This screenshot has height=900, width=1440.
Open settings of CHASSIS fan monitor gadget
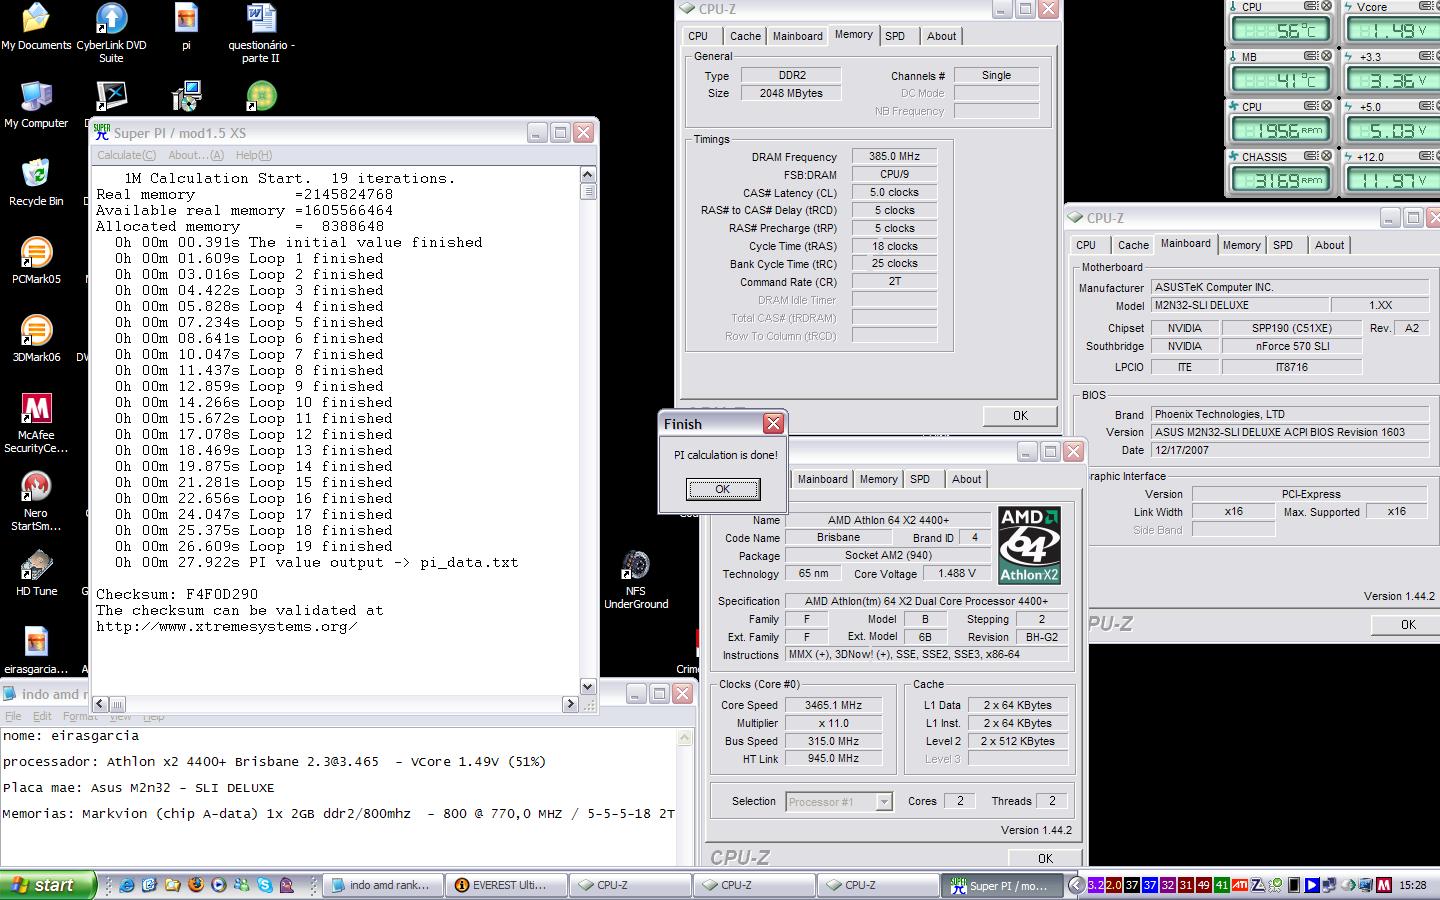click(x=1312, y=156)
